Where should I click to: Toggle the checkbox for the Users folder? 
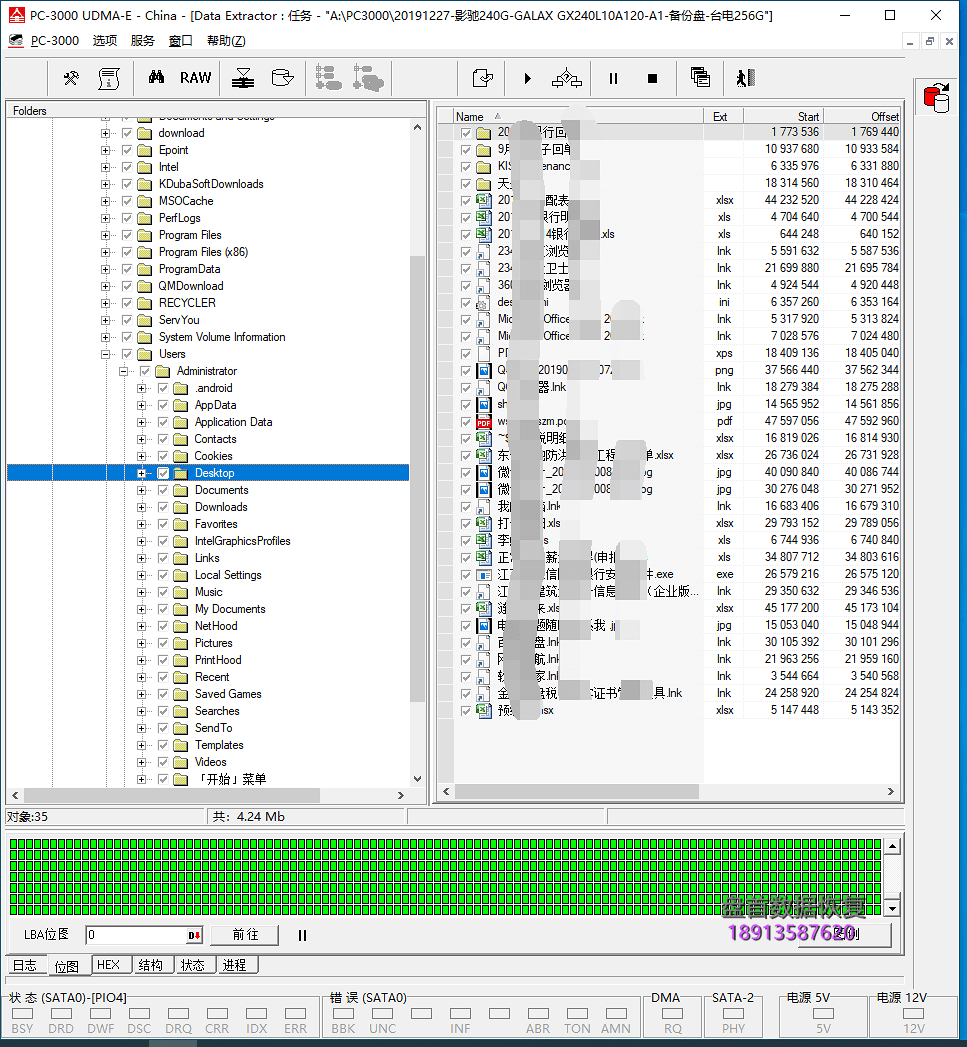pos(127,354)
